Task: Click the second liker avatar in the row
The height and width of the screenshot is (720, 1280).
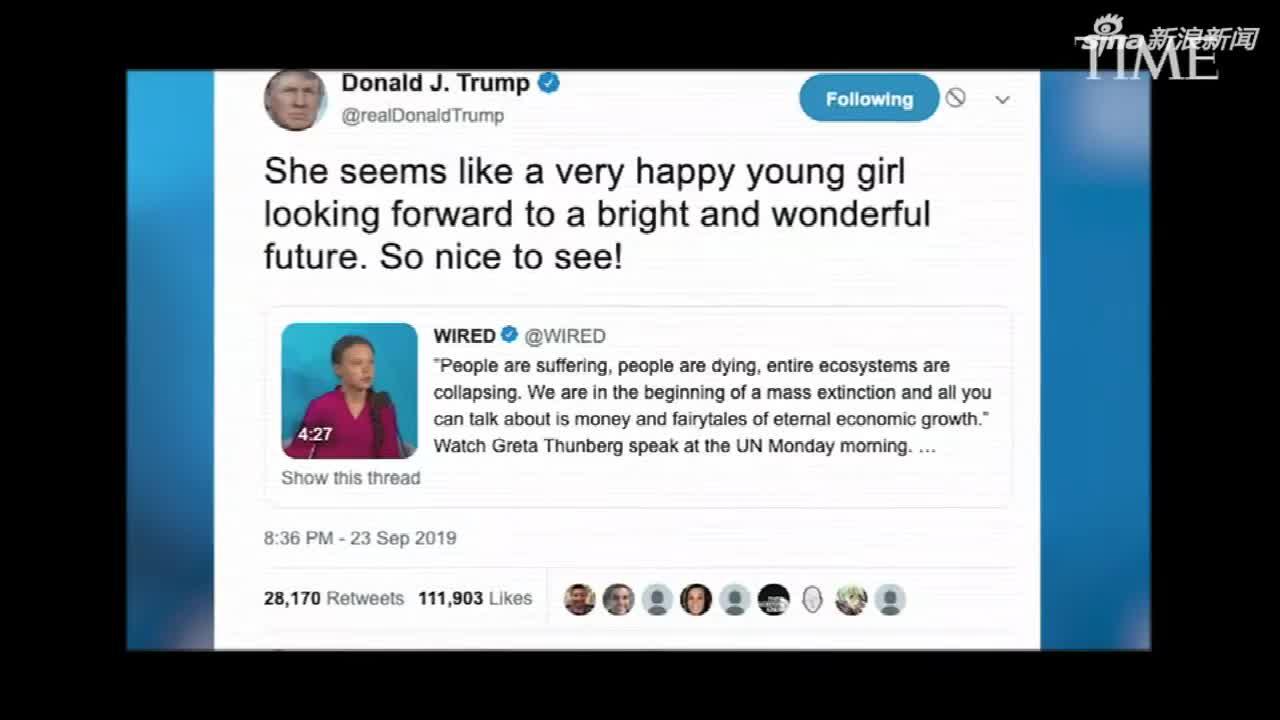Action: tap(618, 599)
